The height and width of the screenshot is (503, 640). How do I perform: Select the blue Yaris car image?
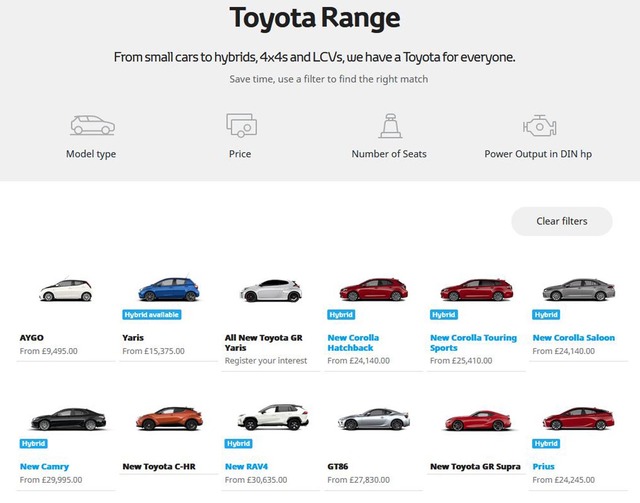pyautogui.click(x=169, y=289)
